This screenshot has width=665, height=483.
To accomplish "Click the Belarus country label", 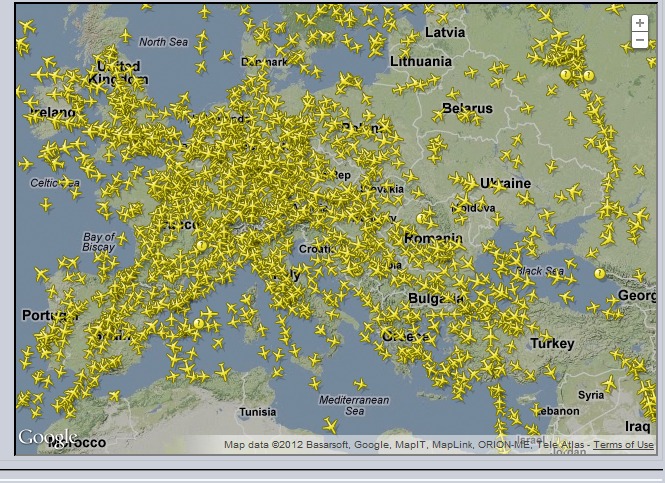I will (x=467, y=108).
